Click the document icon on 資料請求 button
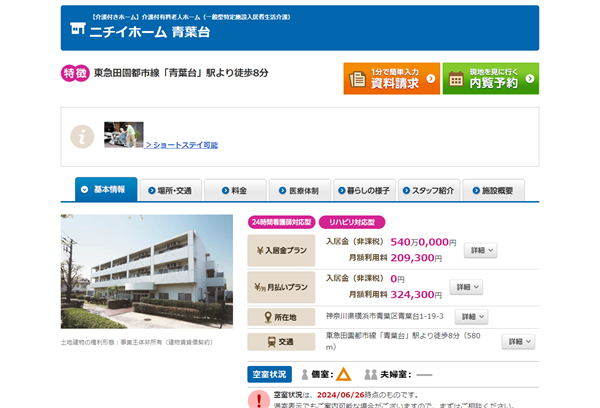The height and width of the screenshot is (408, 600). pos(357,79)
